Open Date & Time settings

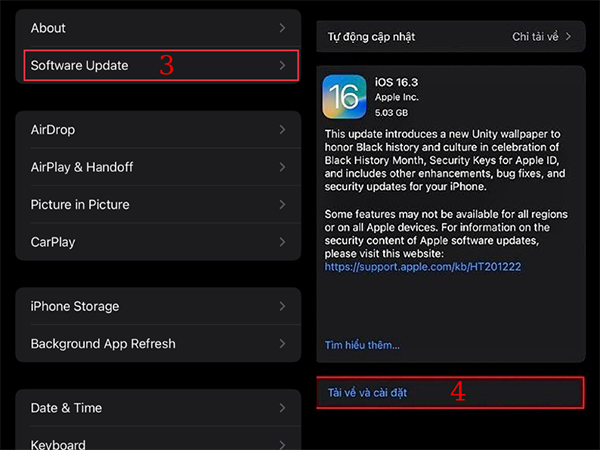(x=158, y=408)
